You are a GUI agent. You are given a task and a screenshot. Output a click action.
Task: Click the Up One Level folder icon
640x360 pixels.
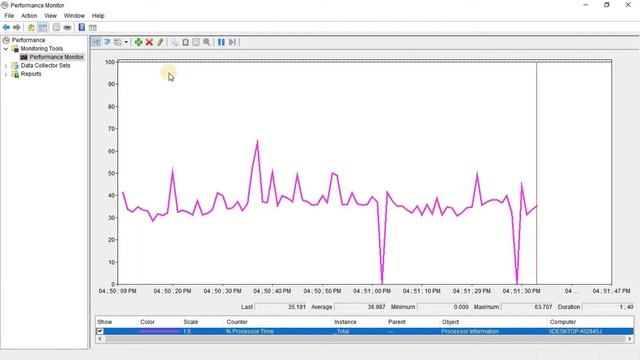[31, 27]
